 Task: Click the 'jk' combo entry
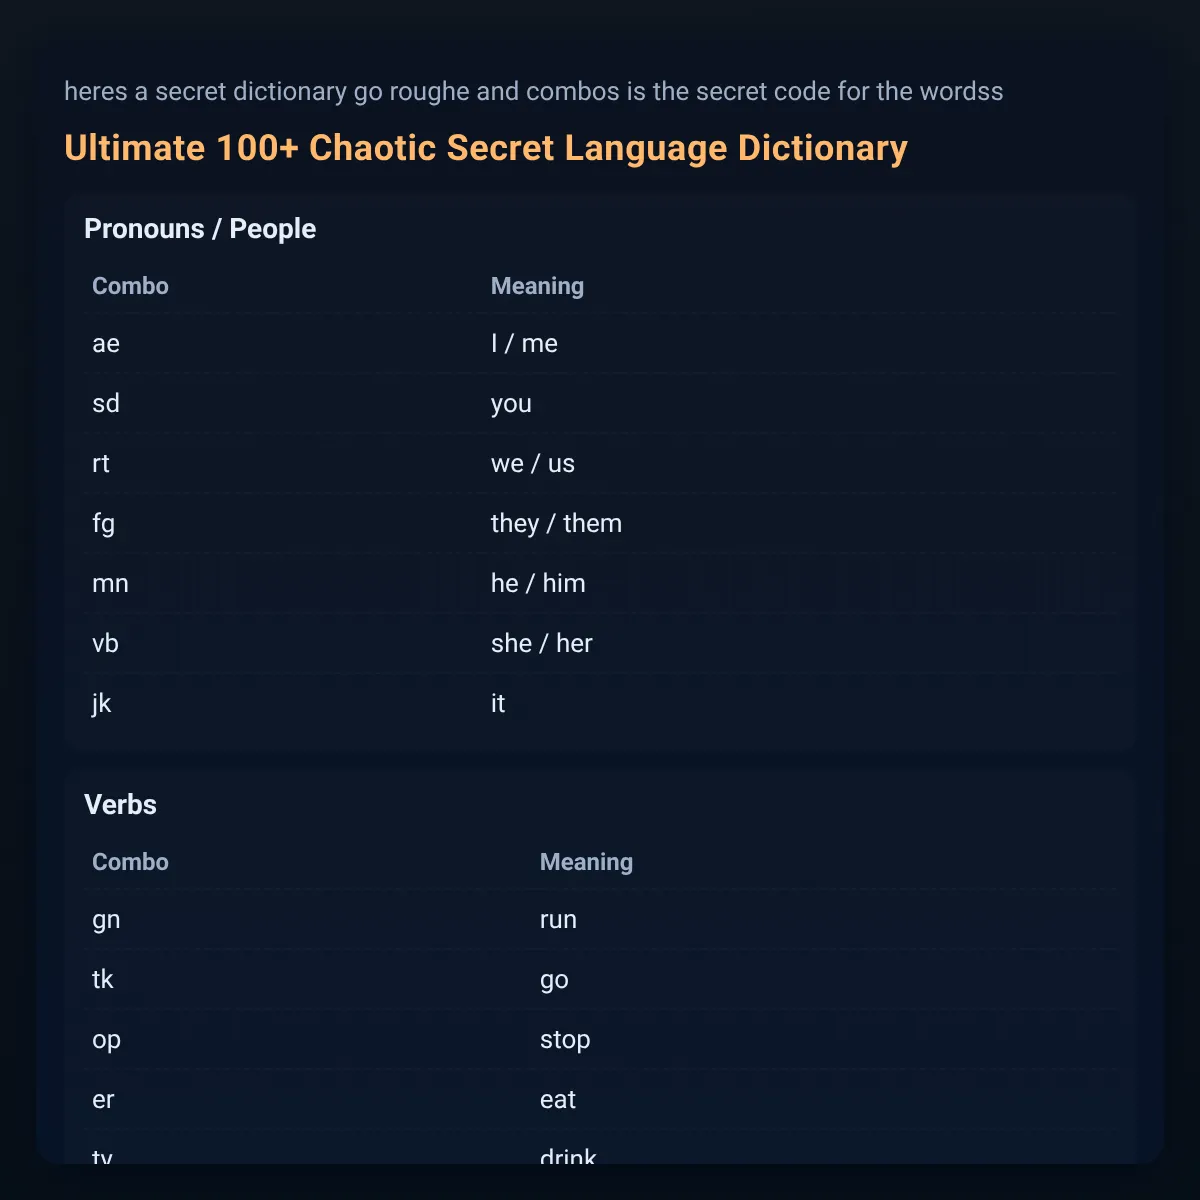pos(102,704)
